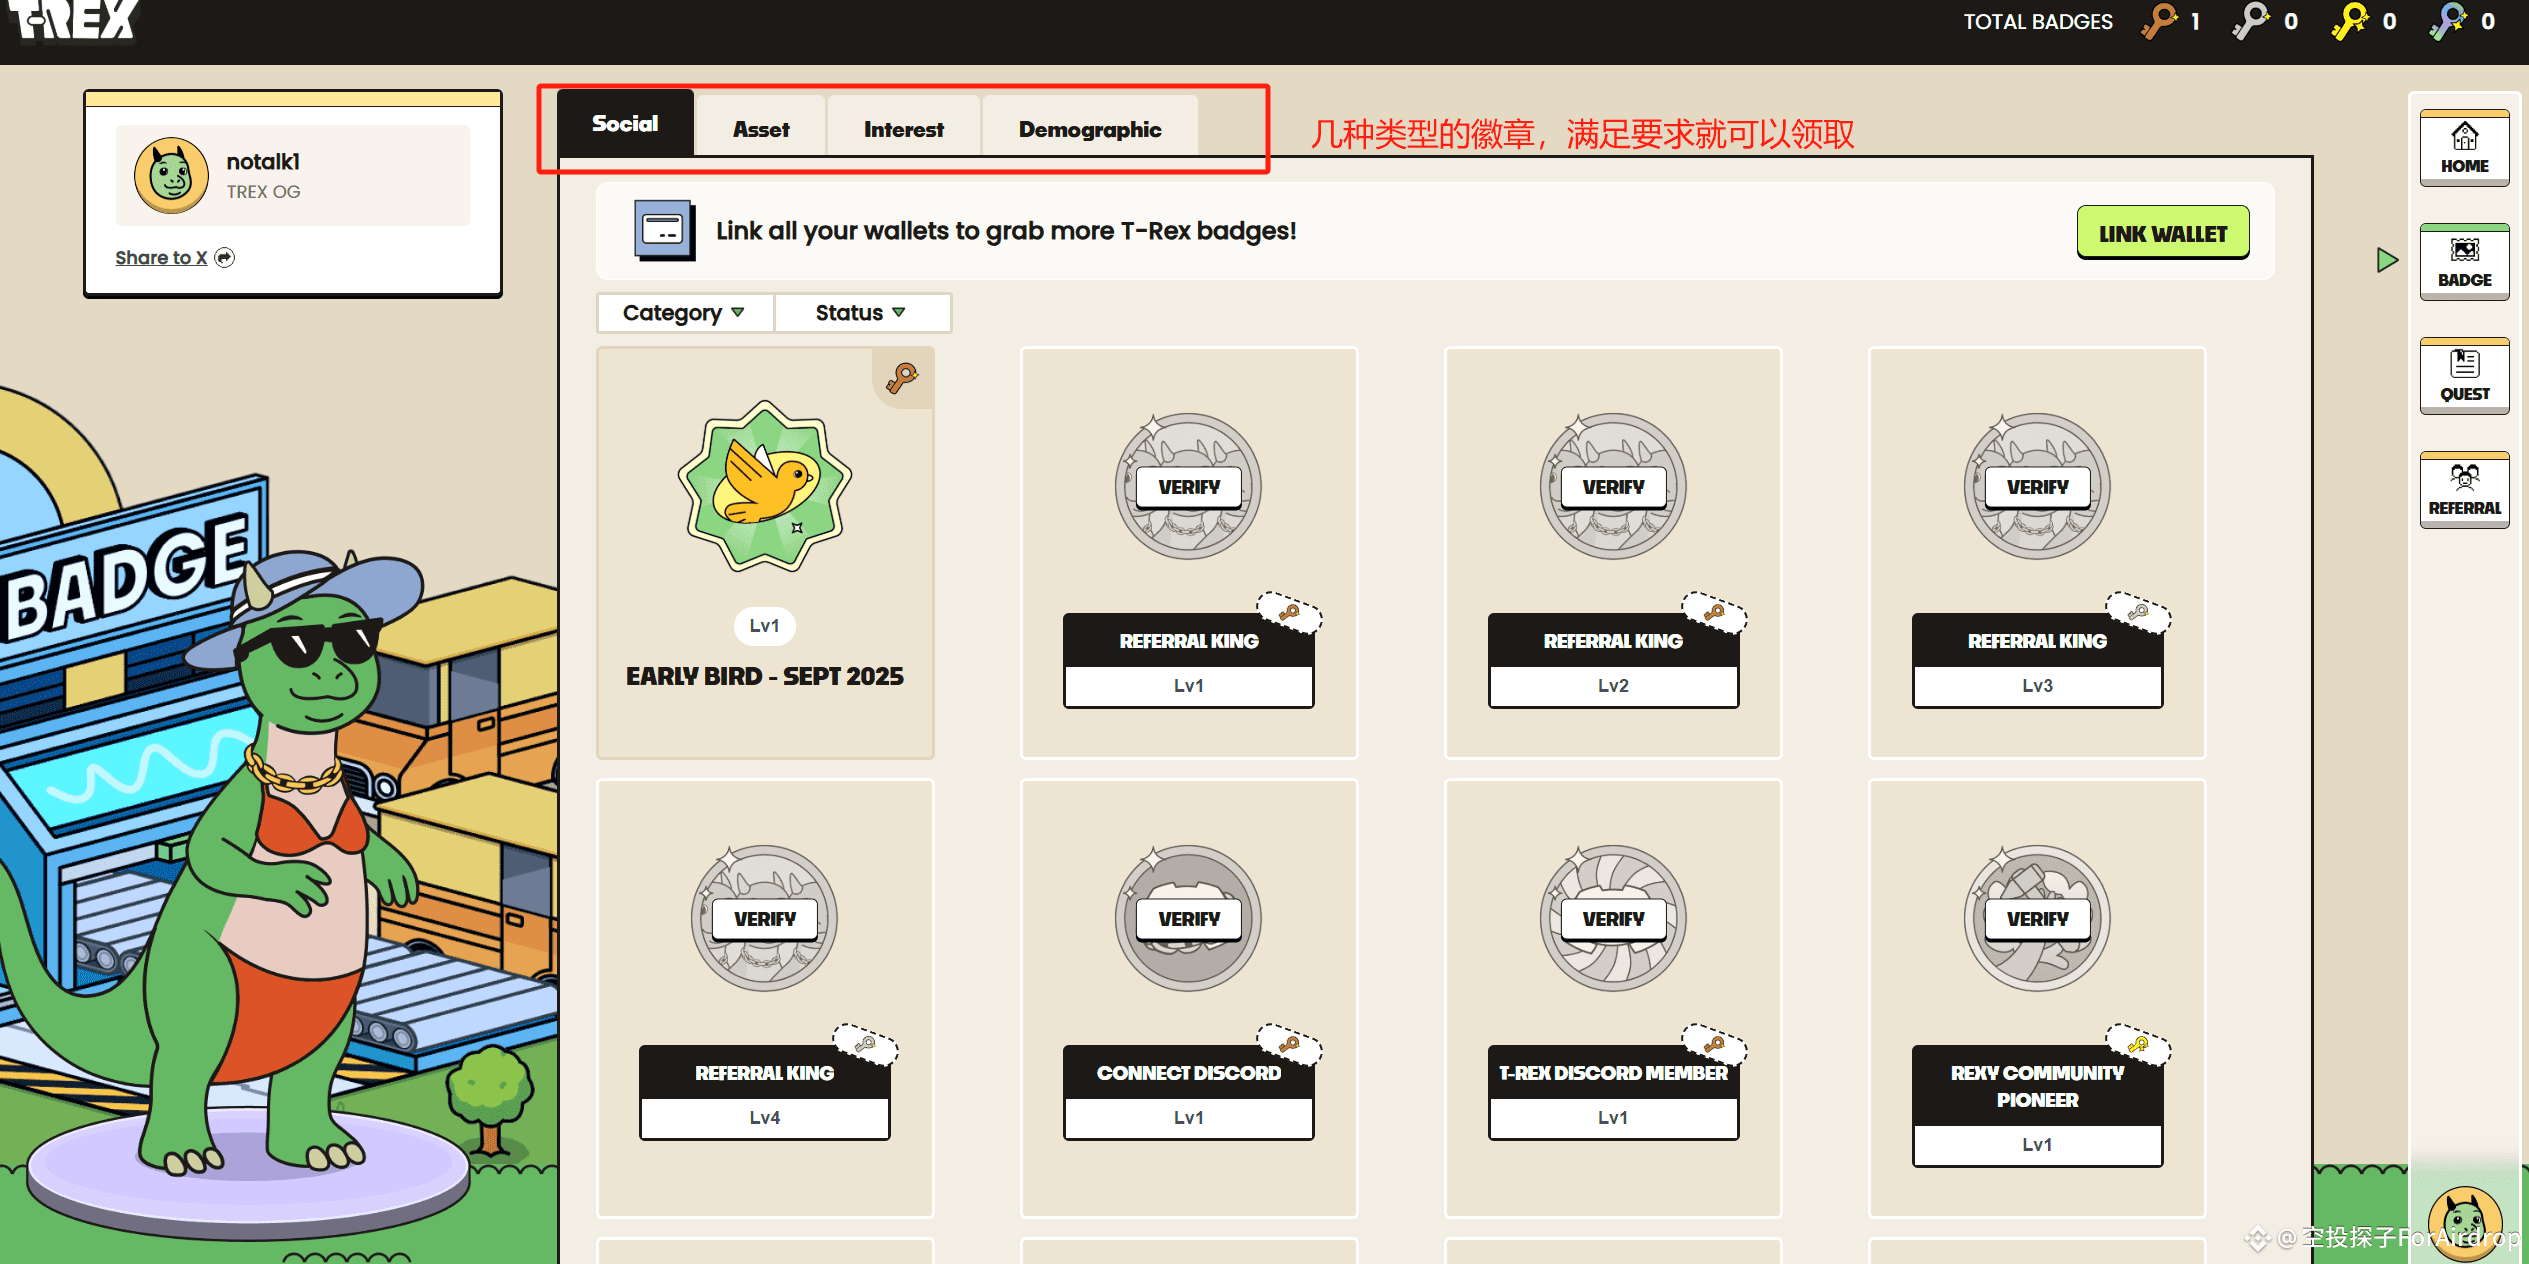Switch to the Interest tab
Screen dimensions: 2529x1264
903,129
